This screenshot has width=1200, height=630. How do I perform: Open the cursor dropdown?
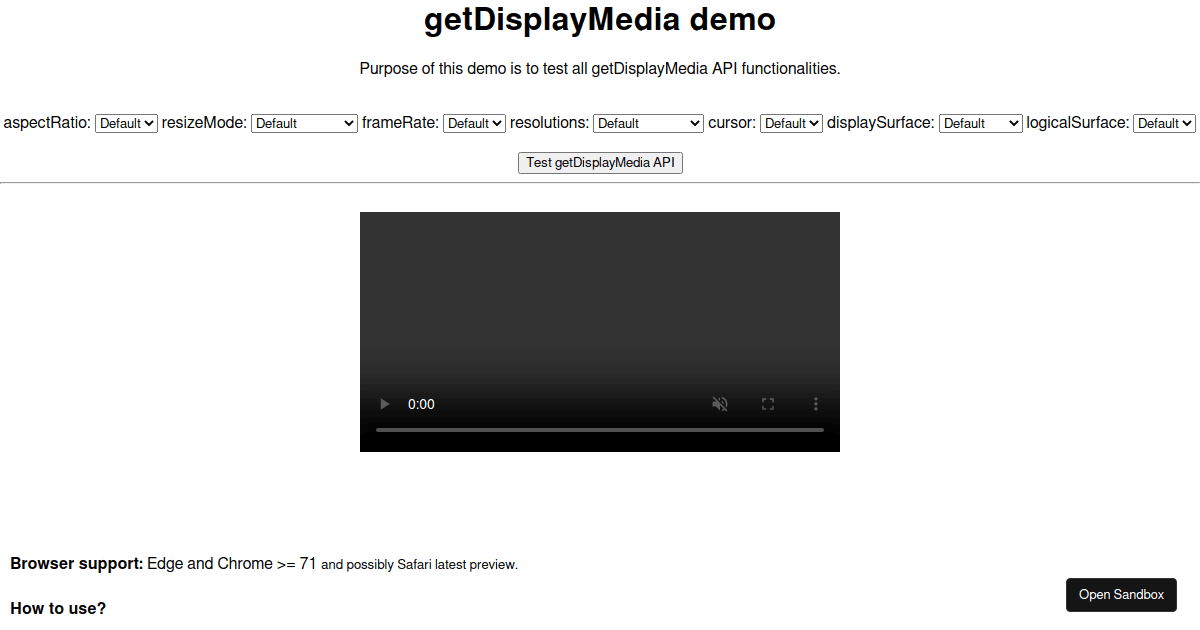tap(791, 123)
